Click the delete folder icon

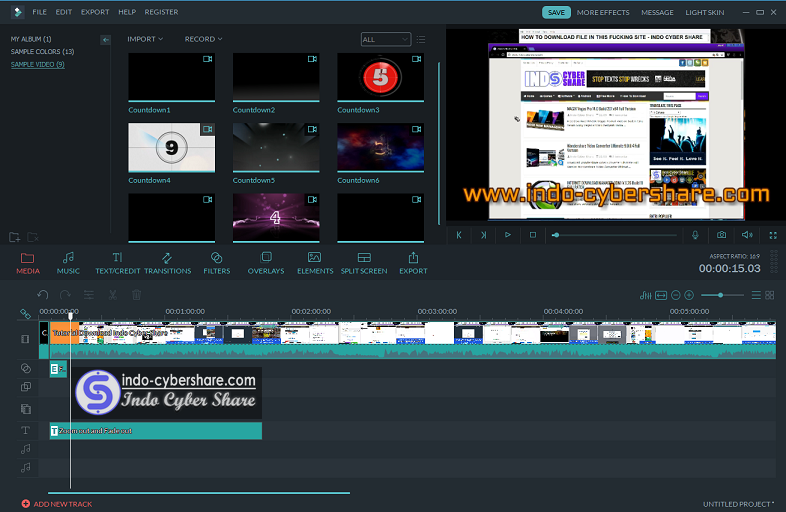tap(33, 237)
